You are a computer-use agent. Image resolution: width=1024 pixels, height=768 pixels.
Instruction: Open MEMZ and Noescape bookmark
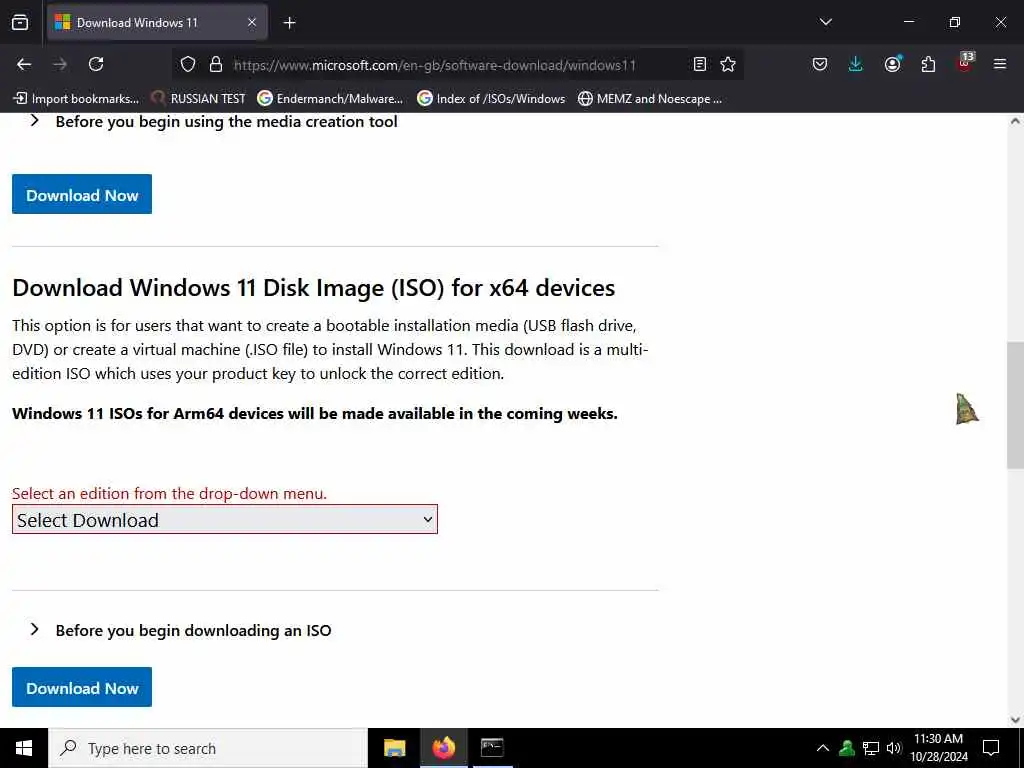(x=650, y=99)
